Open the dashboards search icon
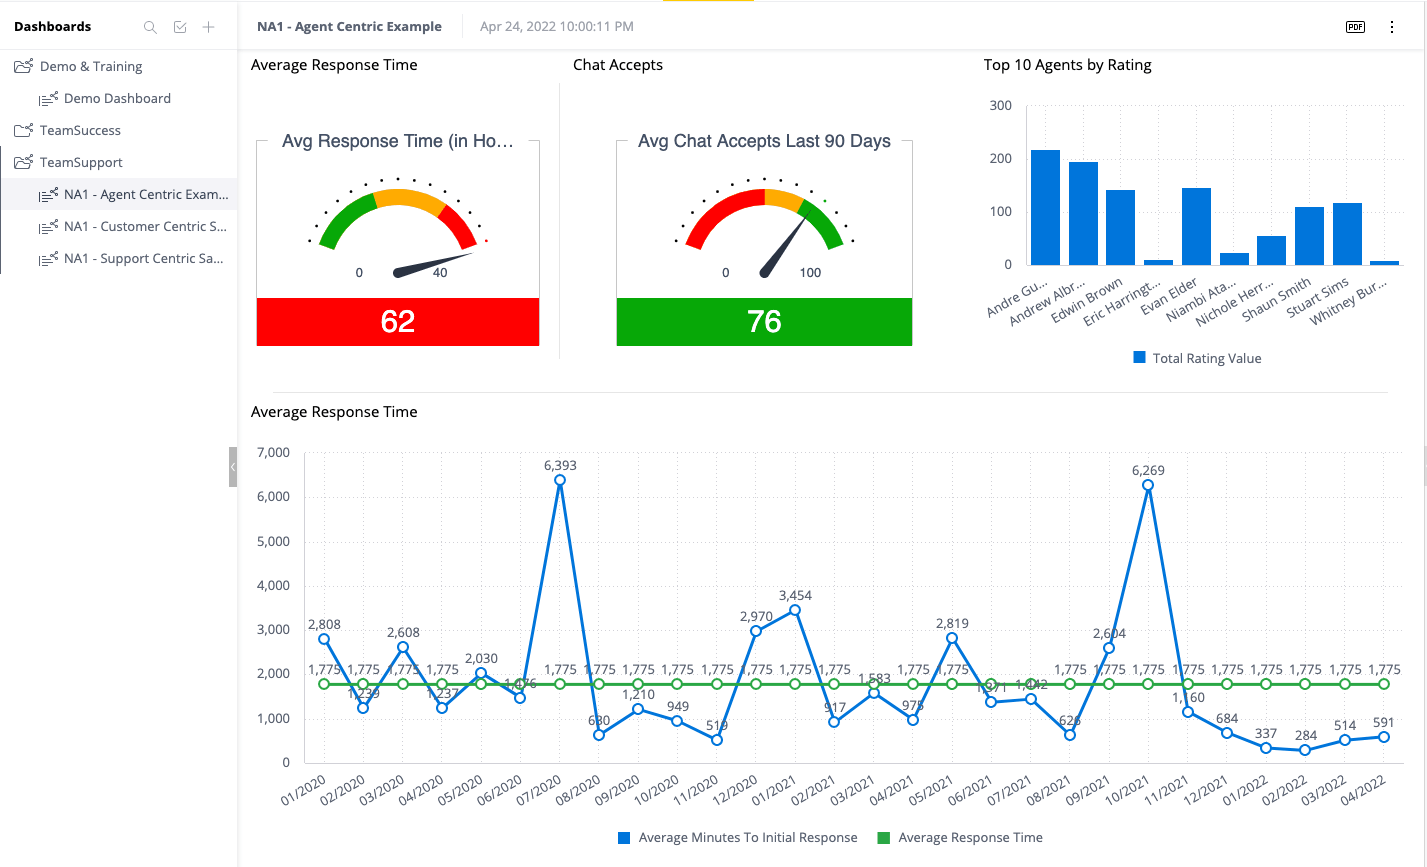The height and width of the screenshot is (867, 1427). pos(150,27)
